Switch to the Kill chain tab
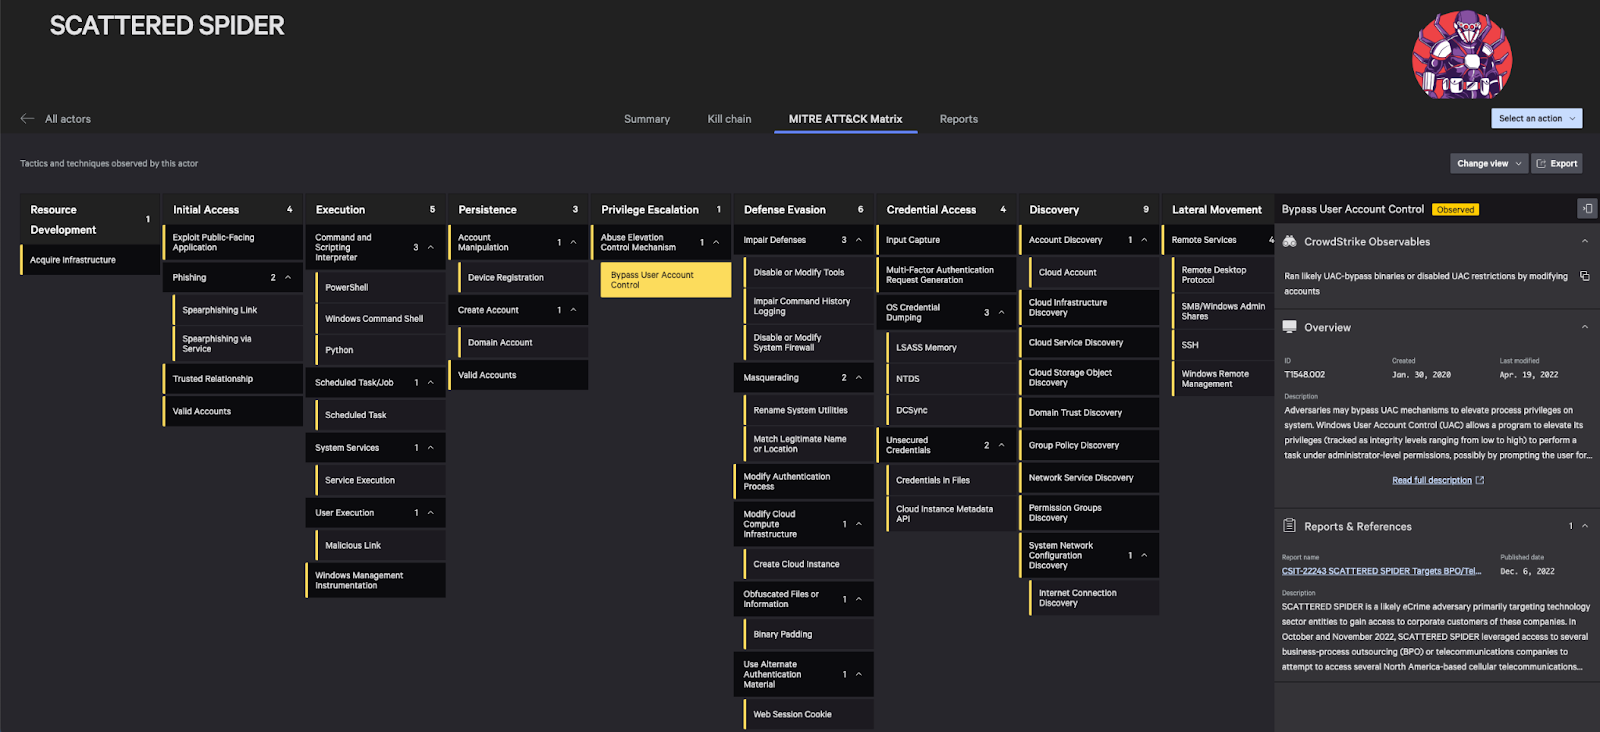Viewport: 1600px width, 732px height. pyautogui.click(x=729, y=119)
